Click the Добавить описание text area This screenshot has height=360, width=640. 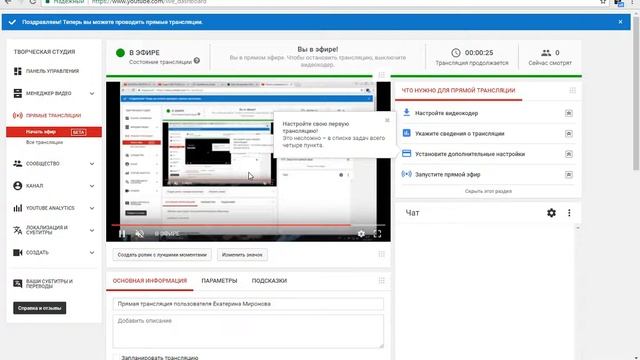point(248,331)
